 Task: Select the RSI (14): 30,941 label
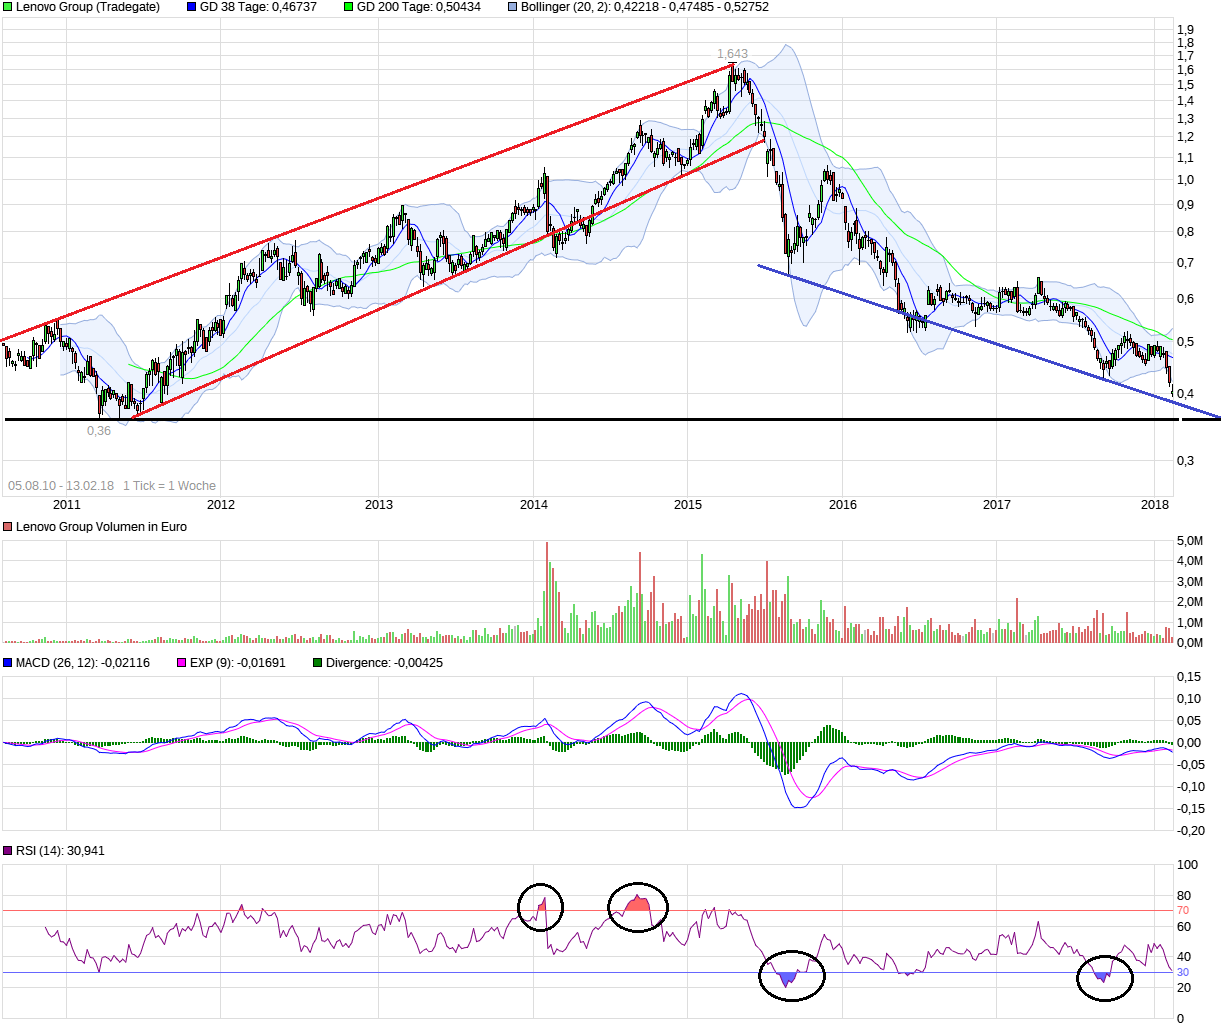(60, 851)
